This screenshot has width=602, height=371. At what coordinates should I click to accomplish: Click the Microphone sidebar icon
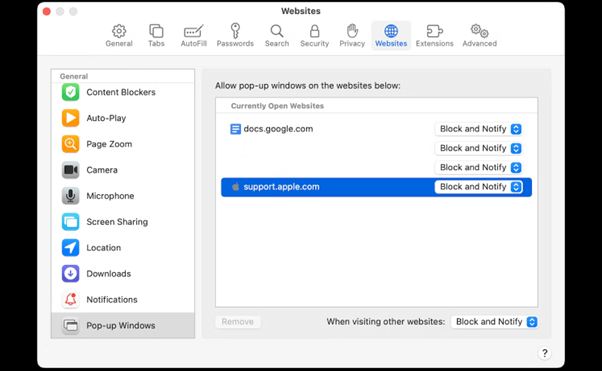click(x=70, y=196)
